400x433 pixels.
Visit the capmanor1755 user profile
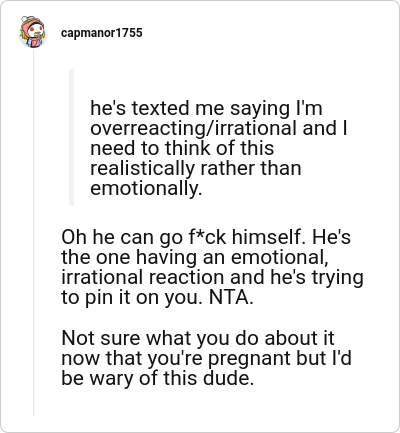(x=102, y=33)
